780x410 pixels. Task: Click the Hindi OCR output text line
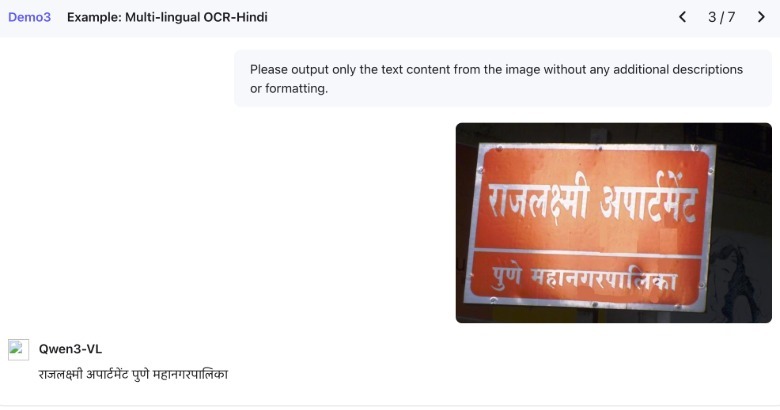133,374
